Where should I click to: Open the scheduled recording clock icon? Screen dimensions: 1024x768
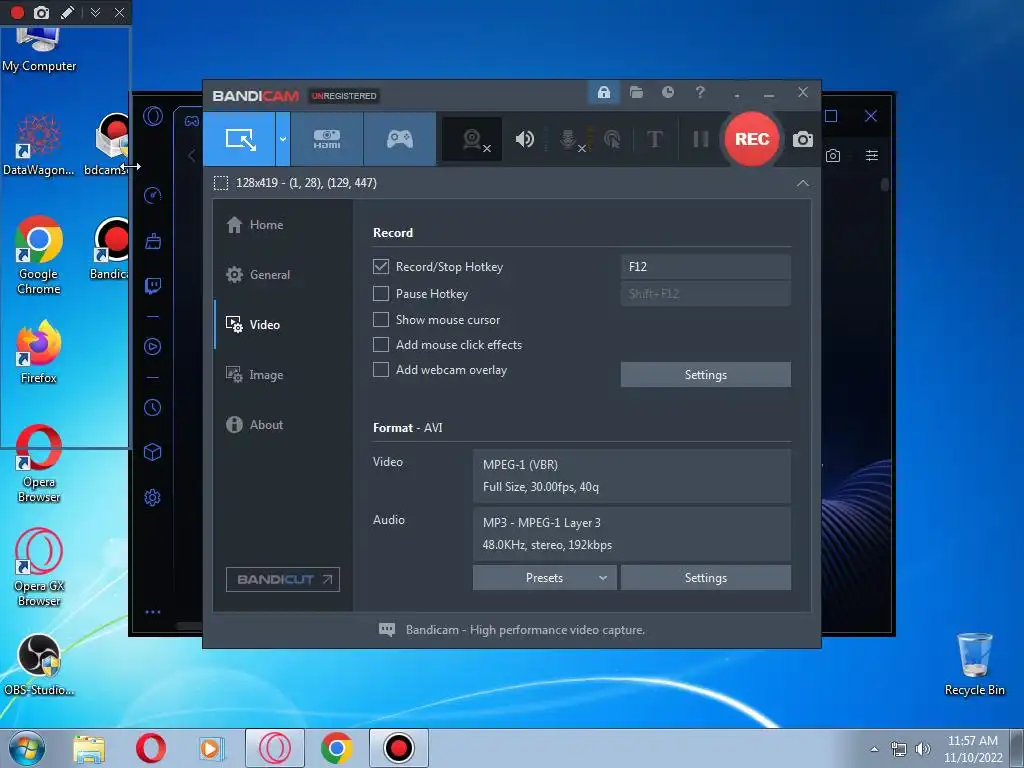[x=667, y=92]
